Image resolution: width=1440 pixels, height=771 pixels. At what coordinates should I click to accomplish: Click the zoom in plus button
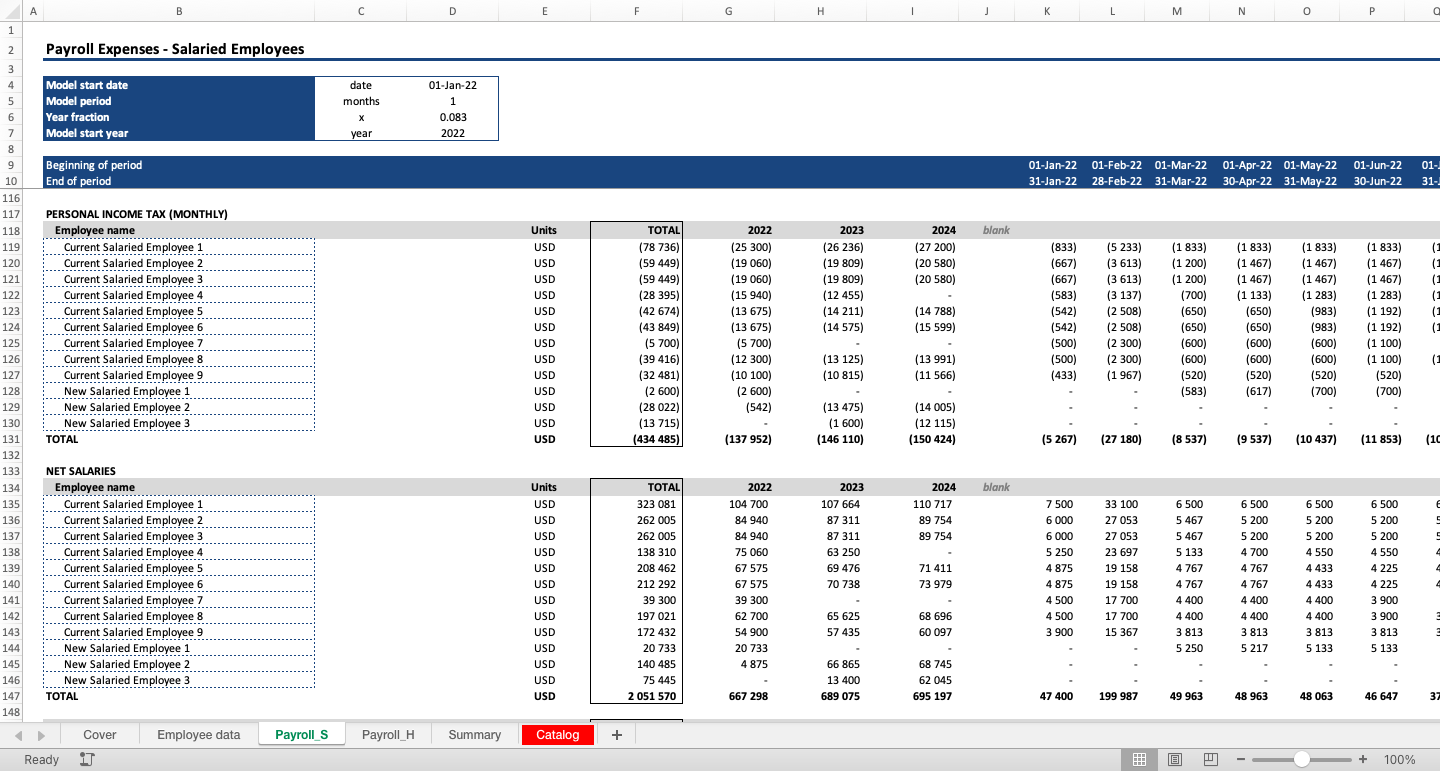coord(1363,760)
